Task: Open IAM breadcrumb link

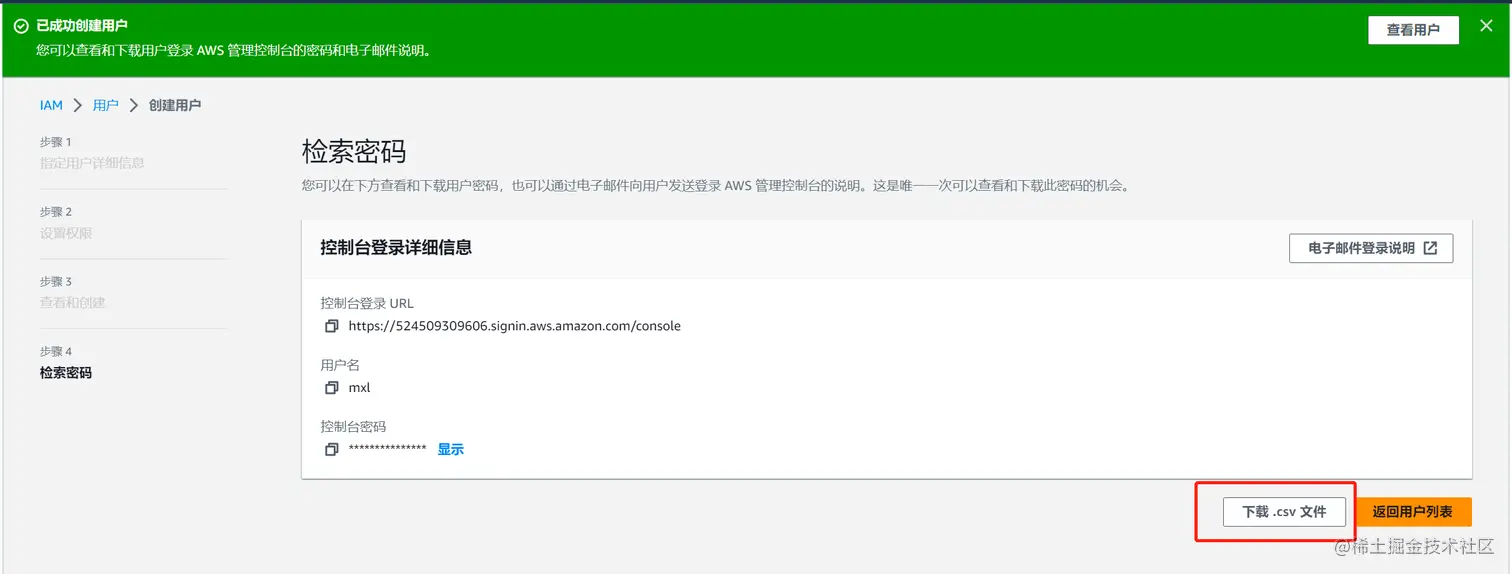Action: (51, 105)
